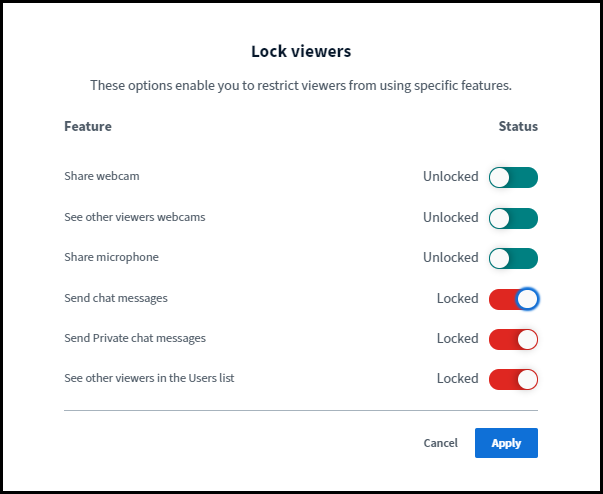Click the Feature column header

tap(88, 127)
